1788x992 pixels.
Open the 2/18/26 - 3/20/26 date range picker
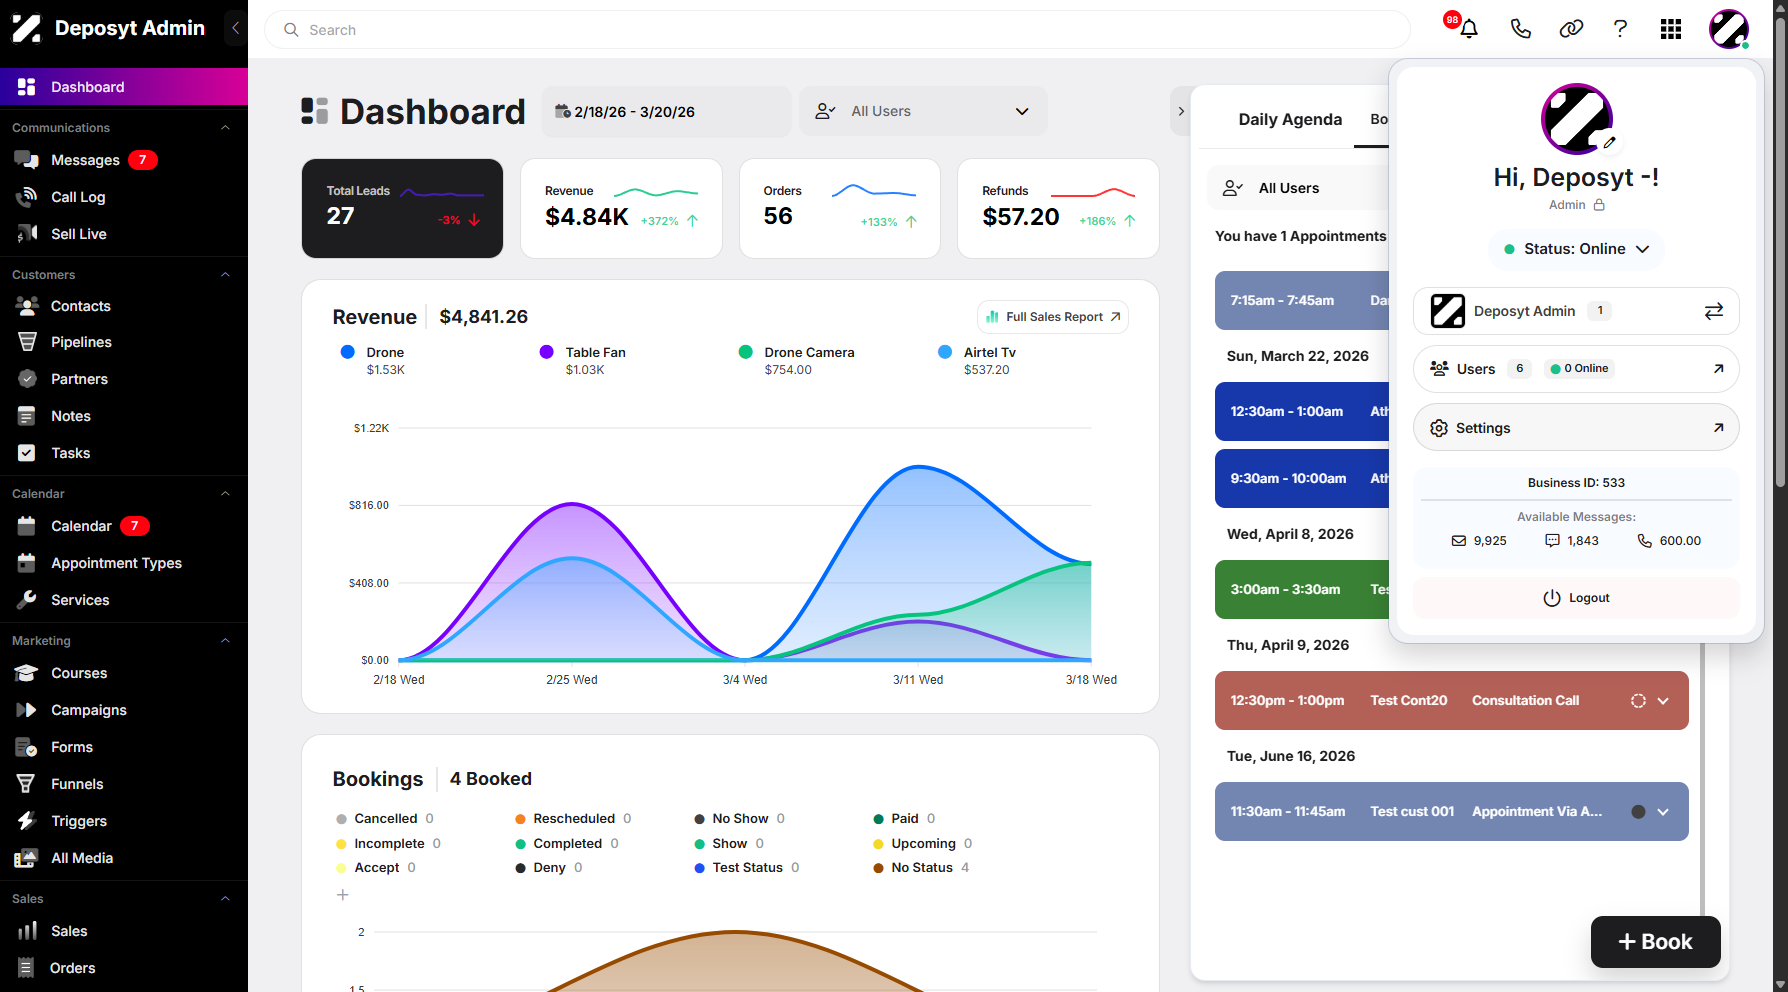pyautogui.click(x=666, y=111)
